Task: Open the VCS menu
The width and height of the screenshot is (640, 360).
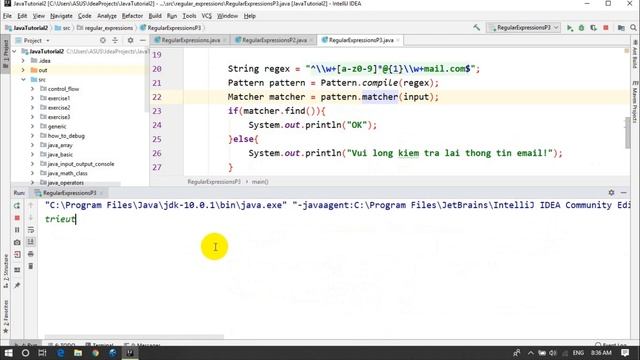Action: [x=207, y=16]
